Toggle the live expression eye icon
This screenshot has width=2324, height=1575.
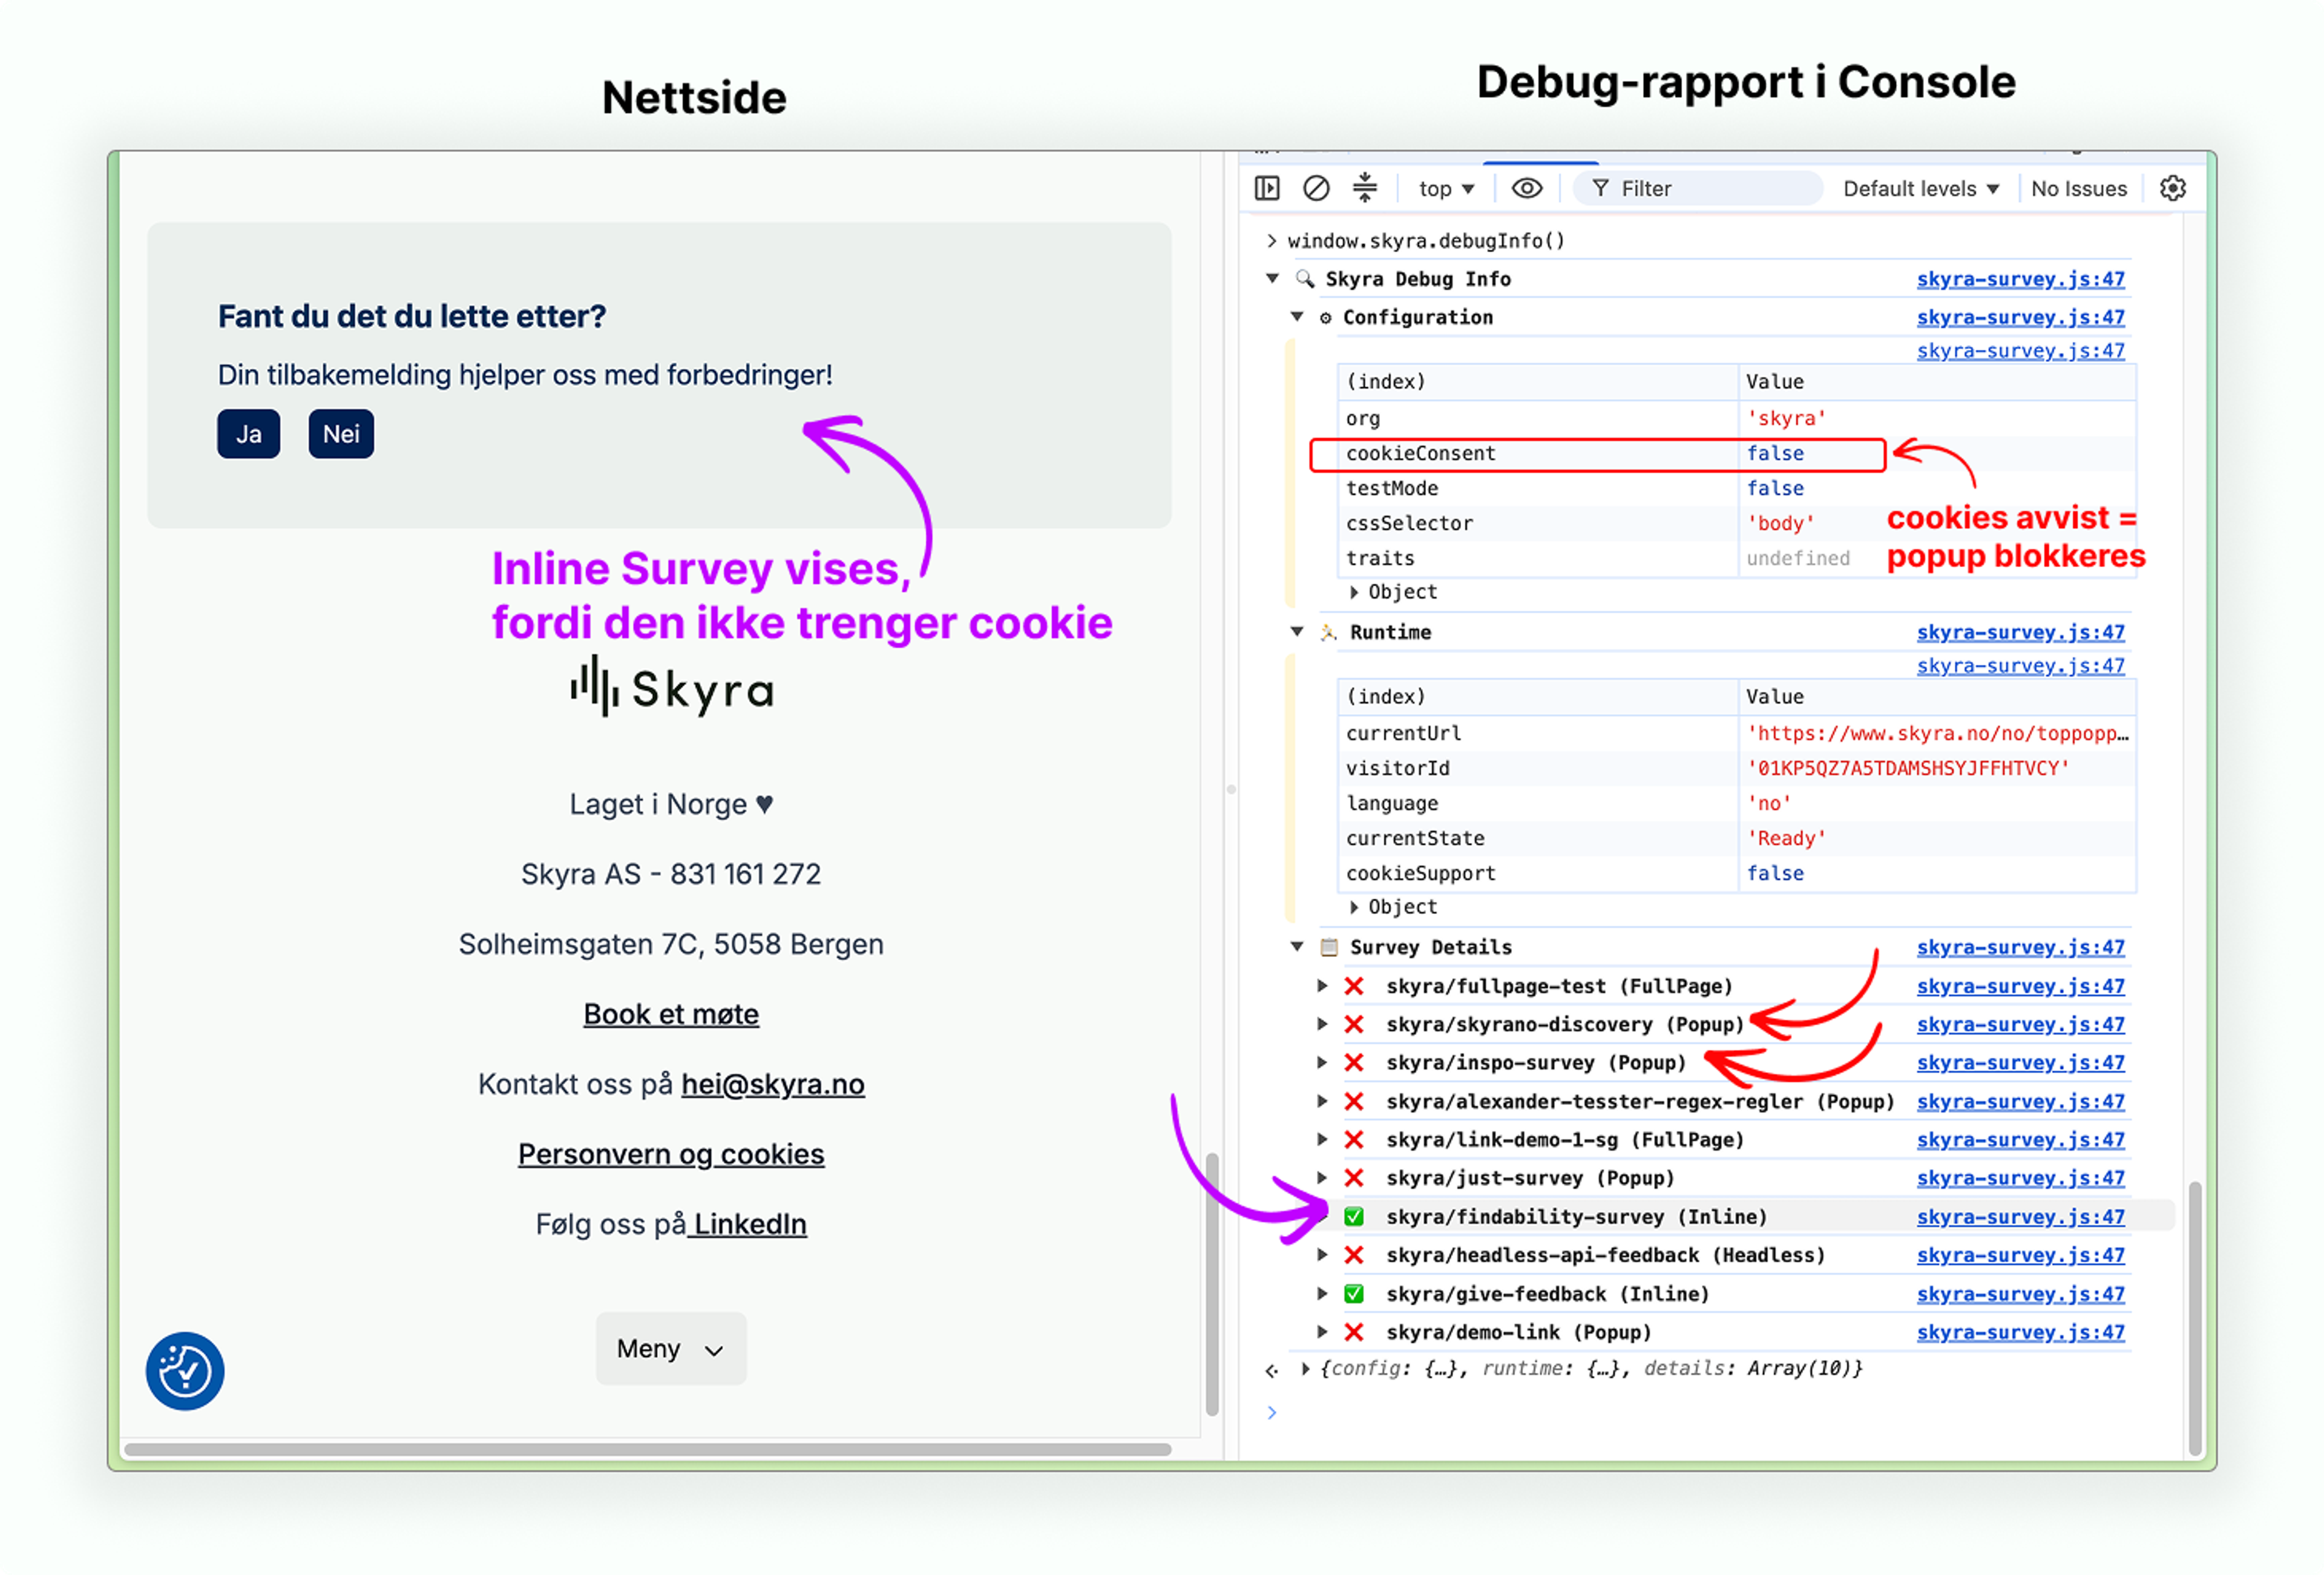(x=1526, y=188)
